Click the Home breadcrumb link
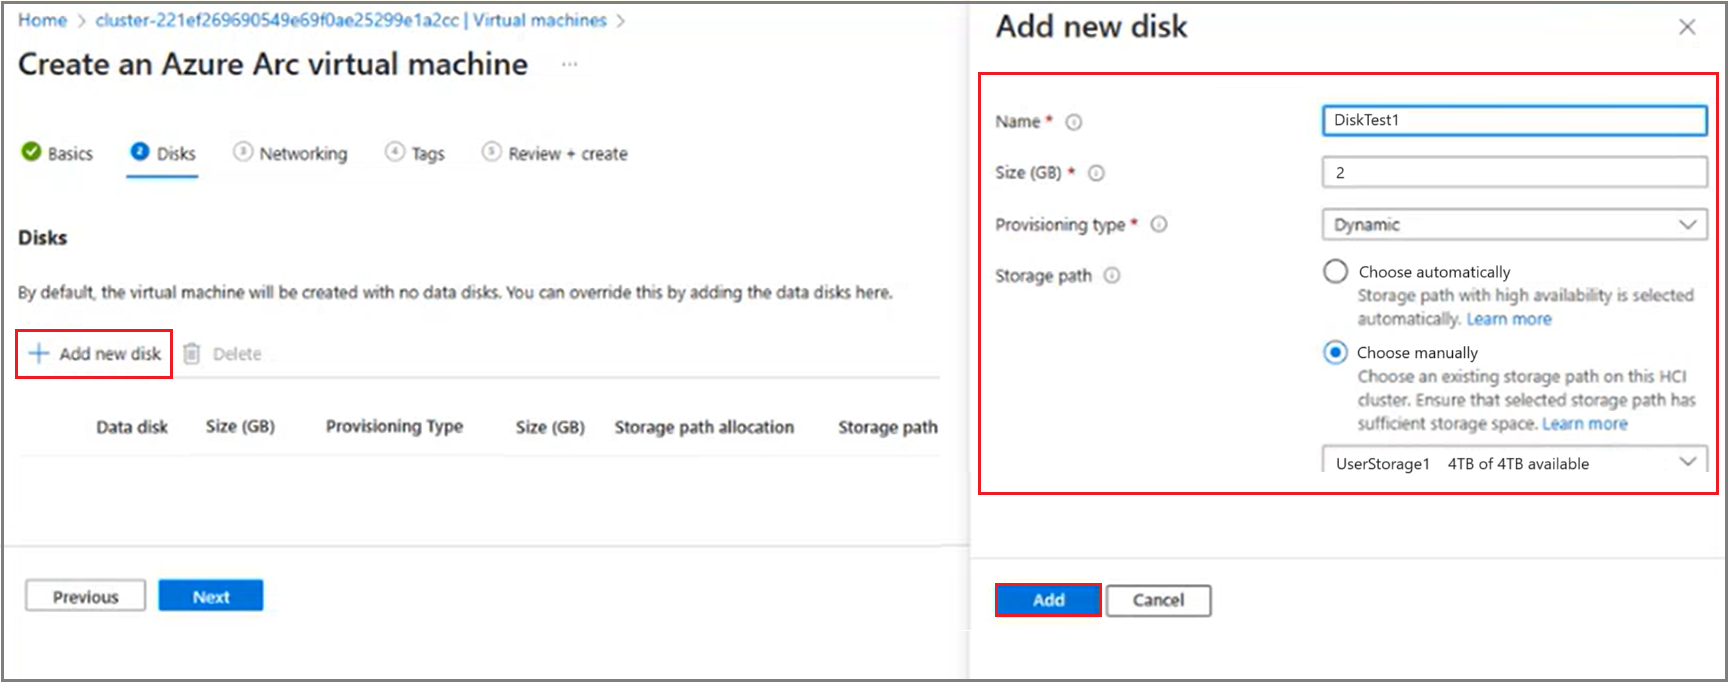The width and height of the screenshot is (1728, 682). coord(42,20)
